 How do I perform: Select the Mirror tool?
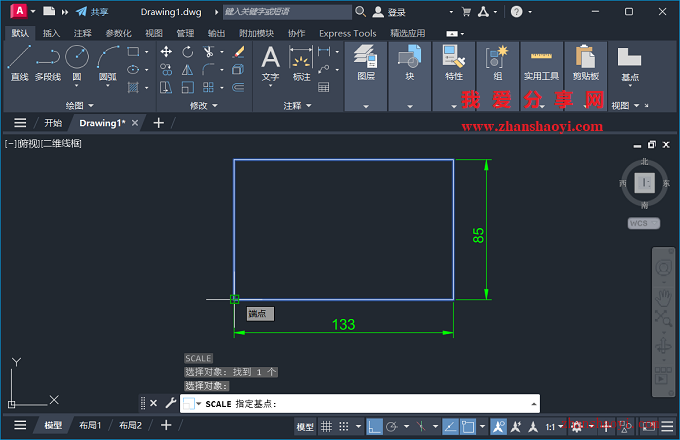coord(187,69)
